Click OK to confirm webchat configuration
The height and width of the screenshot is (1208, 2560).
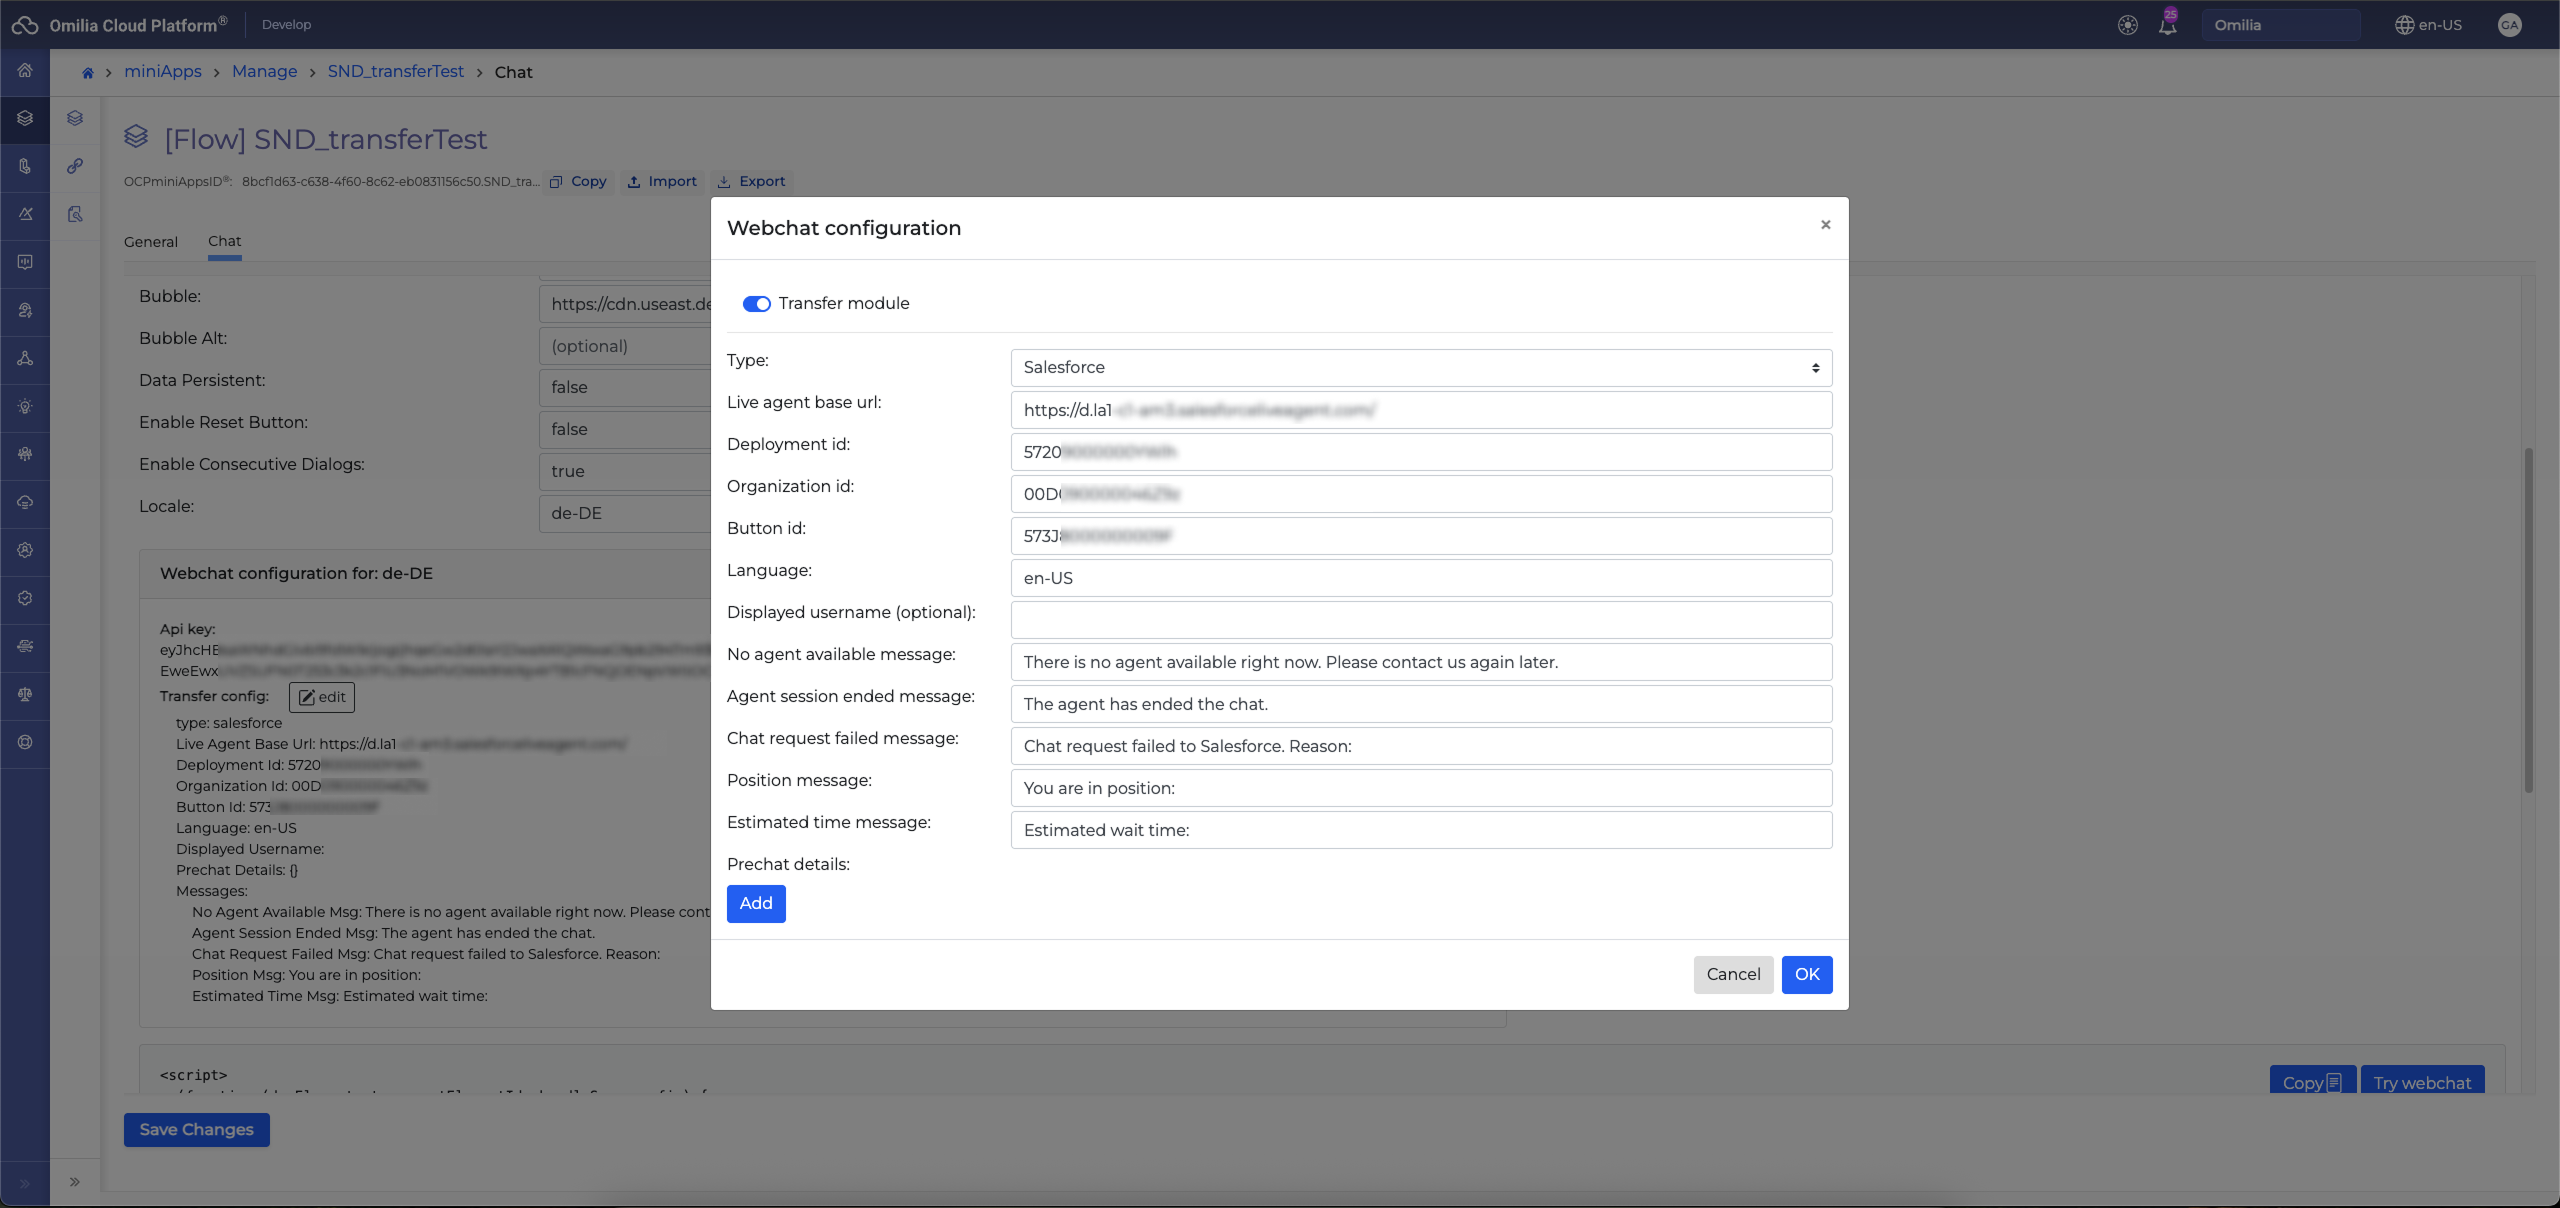[1806, 974]
